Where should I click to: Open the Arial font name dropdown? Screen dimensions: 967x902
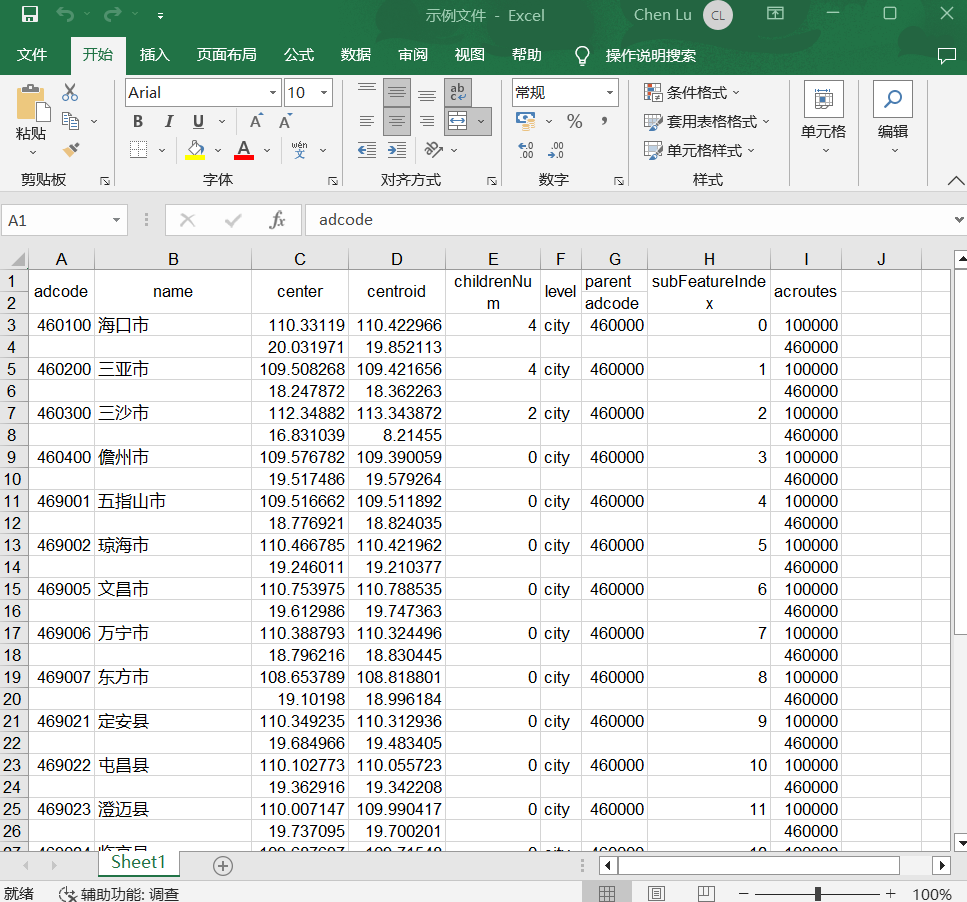[272, 93]
